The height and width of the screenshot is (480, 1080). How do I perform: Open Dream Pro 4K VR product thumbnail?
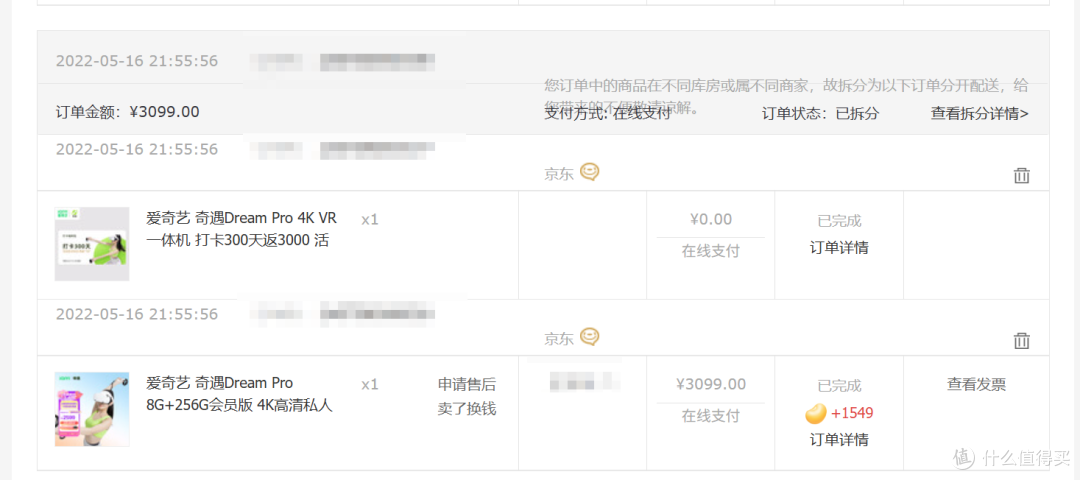tap(92, 244)
